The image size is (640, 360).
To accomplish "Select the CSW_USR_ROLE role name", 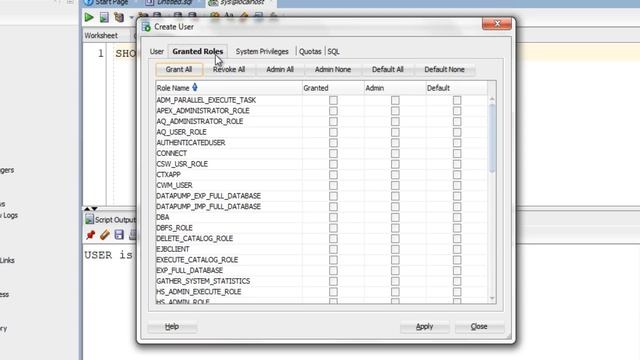I will pos(182,164).
